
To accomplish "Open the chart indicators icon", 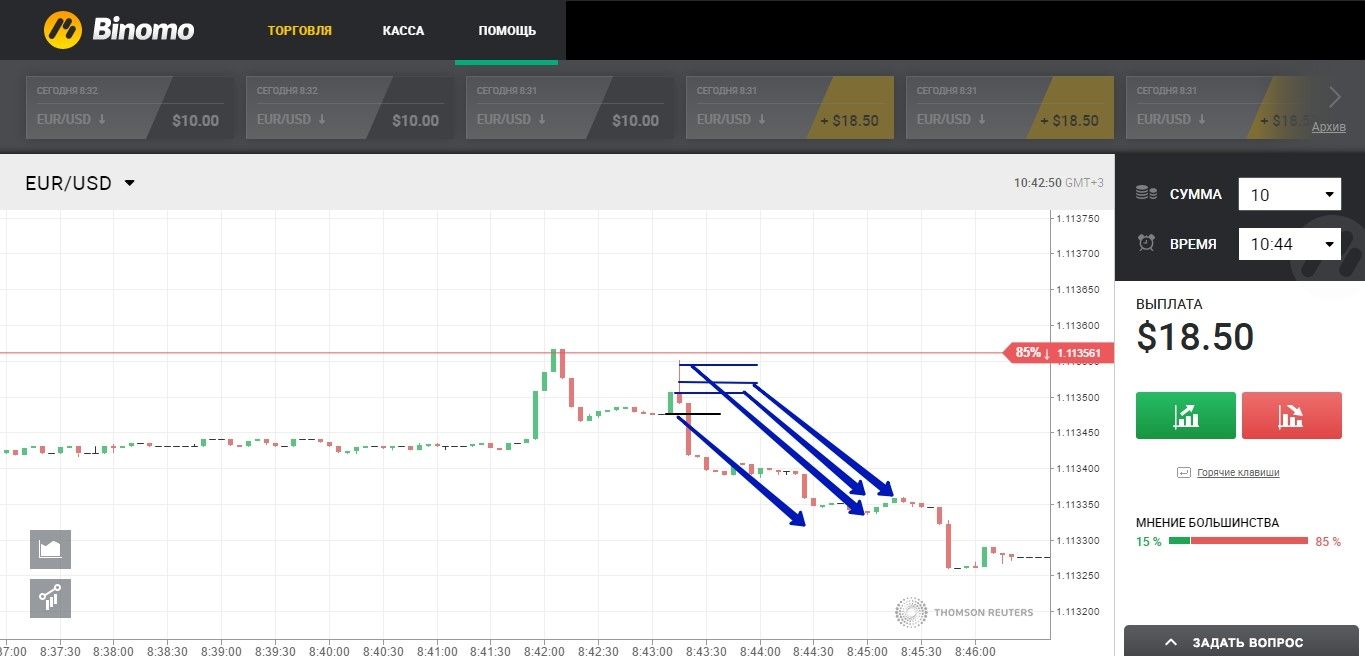I will pyautogui.click(x=50, y=598).
